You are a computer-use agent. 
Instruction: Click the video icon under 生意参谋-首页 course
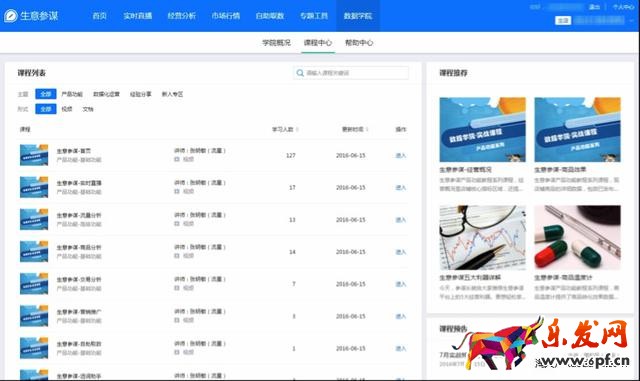(x=177, y=159)
